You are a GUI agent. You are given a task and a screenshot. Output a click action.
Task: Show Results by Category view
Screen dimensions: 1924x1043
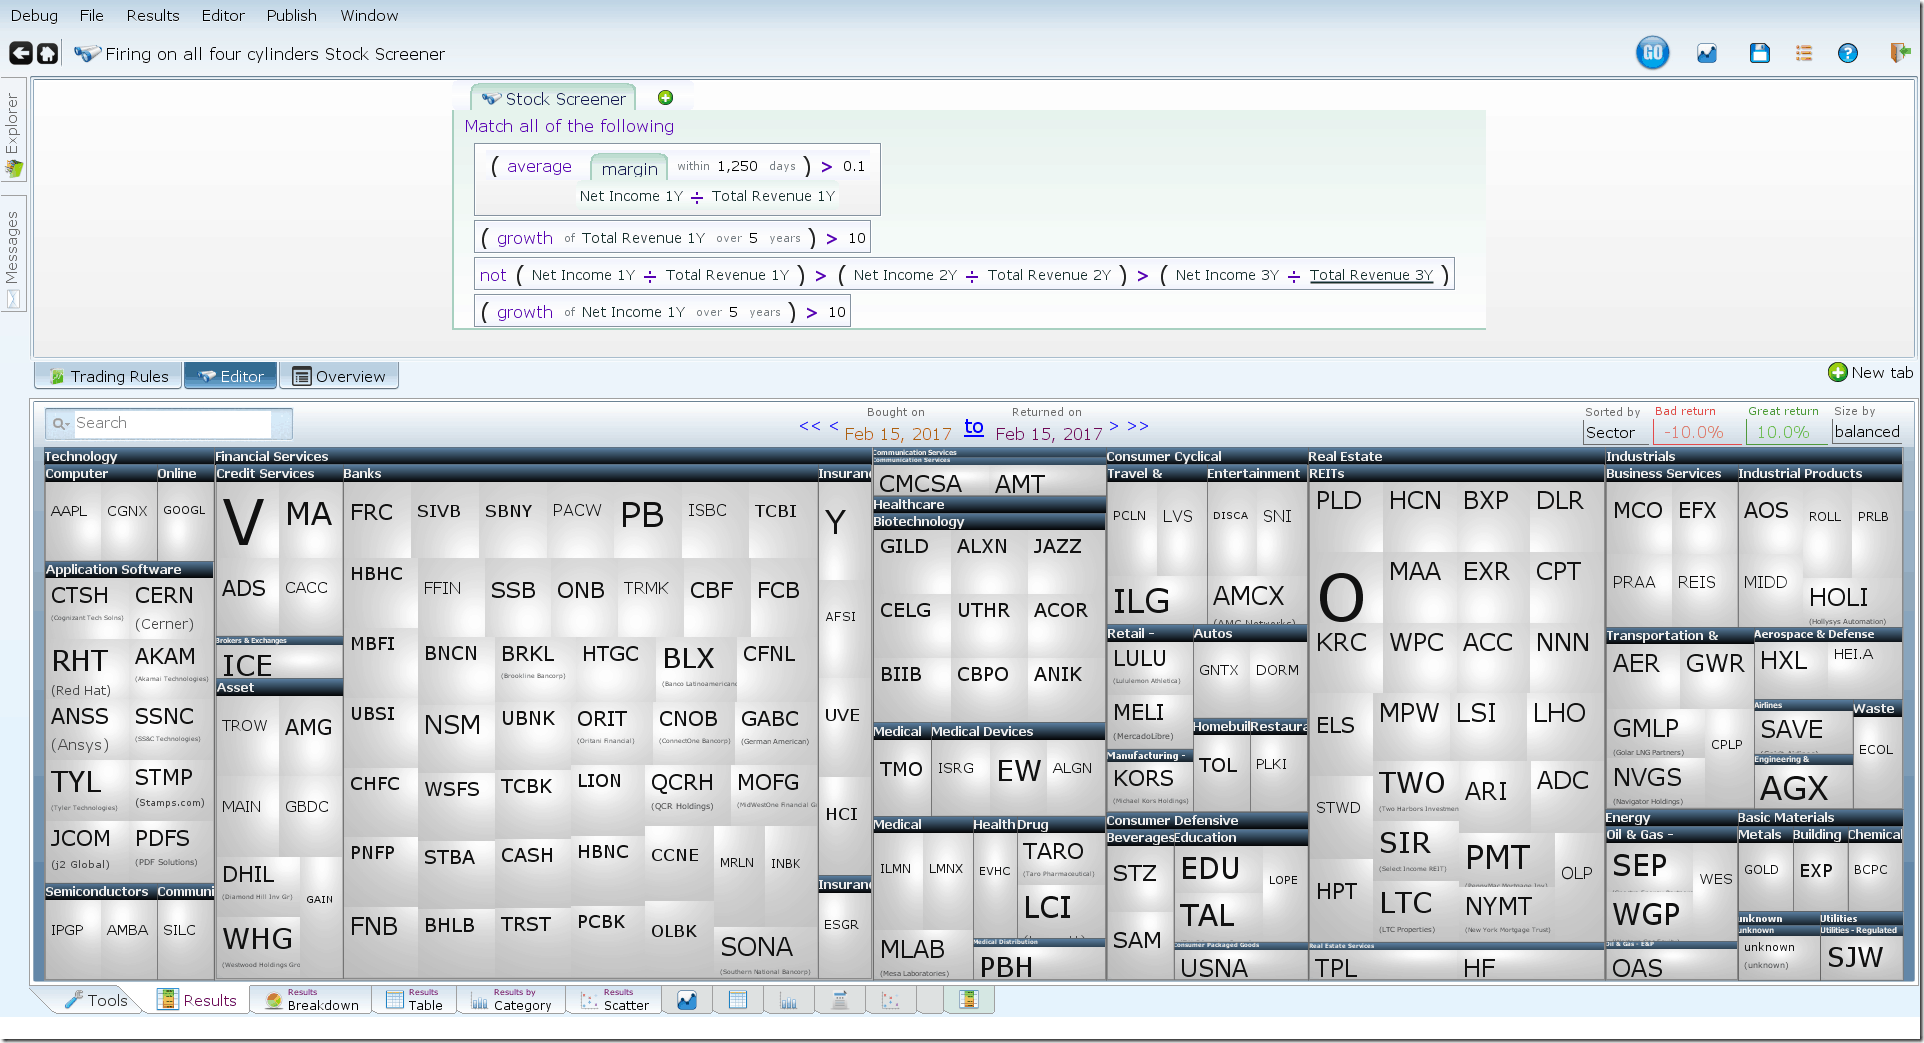512,1000
